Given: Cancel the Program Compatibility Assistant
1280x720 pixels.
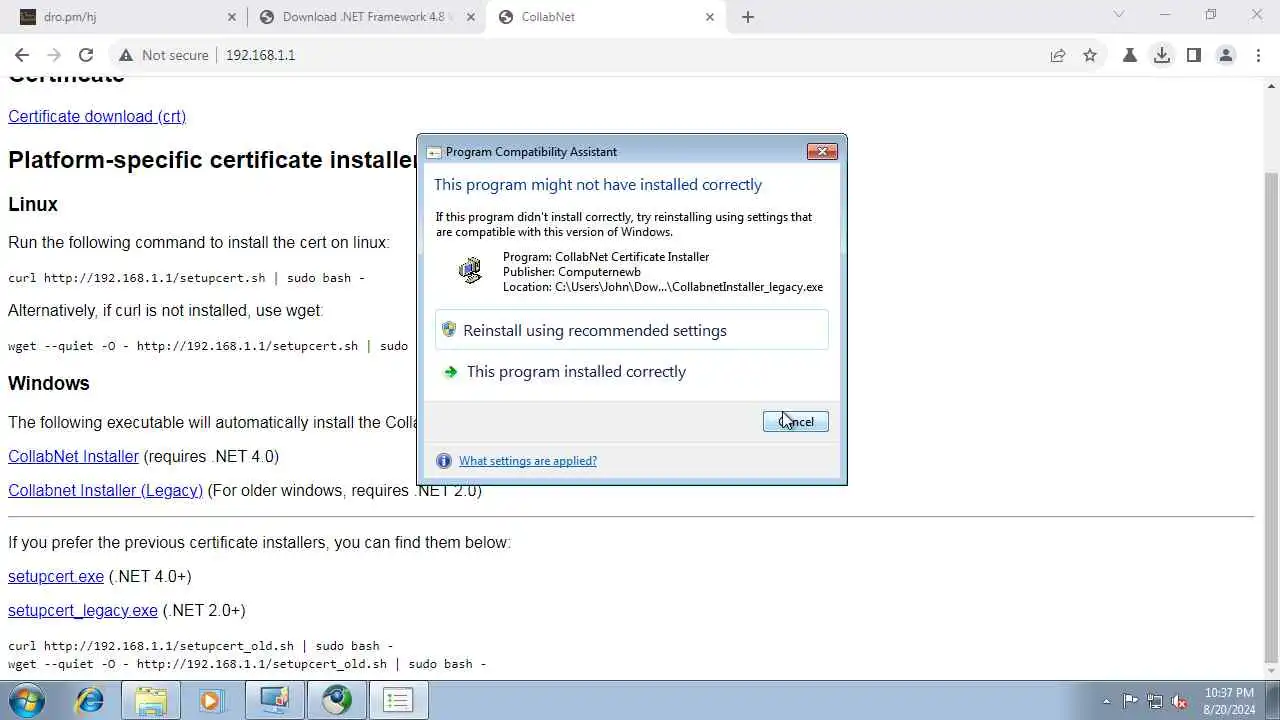Looking at the screenshot, I should [796, 422].
